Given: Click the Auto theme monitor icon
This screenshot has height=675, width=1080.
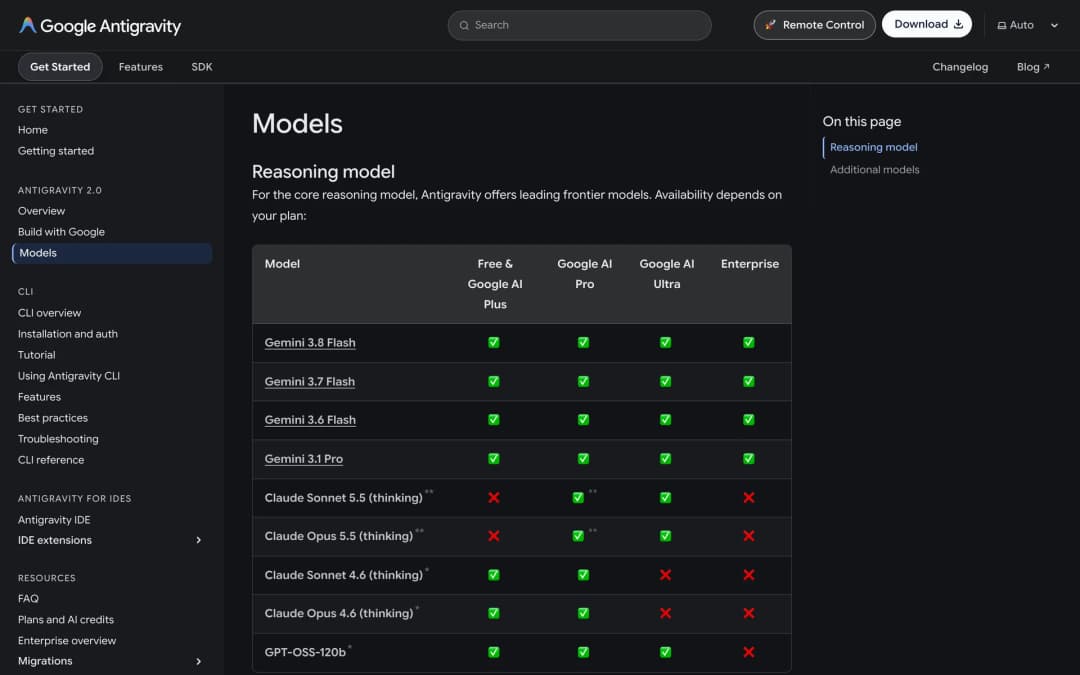Looking at the screenshot, I should coord(1001,25).
